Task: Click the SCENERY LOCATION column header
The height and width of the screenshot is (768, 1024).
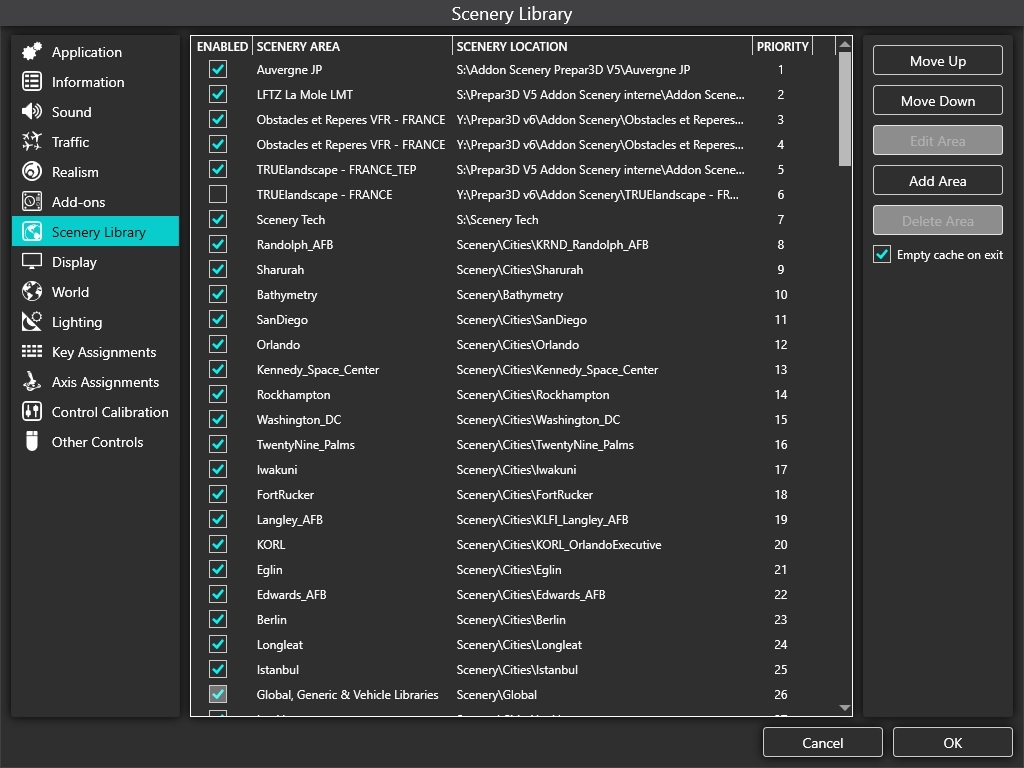Action: (602, 46)
